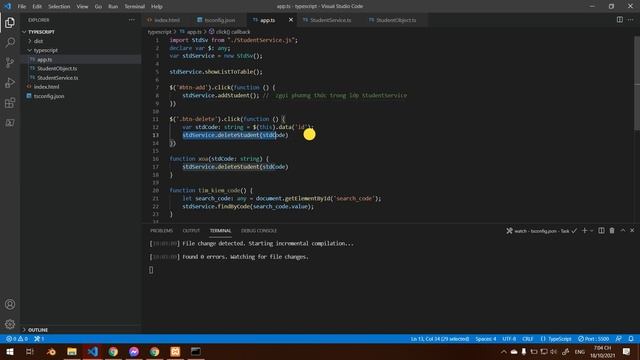Image resolution: width=640 pixels, height=360 pixels.
Task: Open editor More Actions ellipsis
Action: 631,20
